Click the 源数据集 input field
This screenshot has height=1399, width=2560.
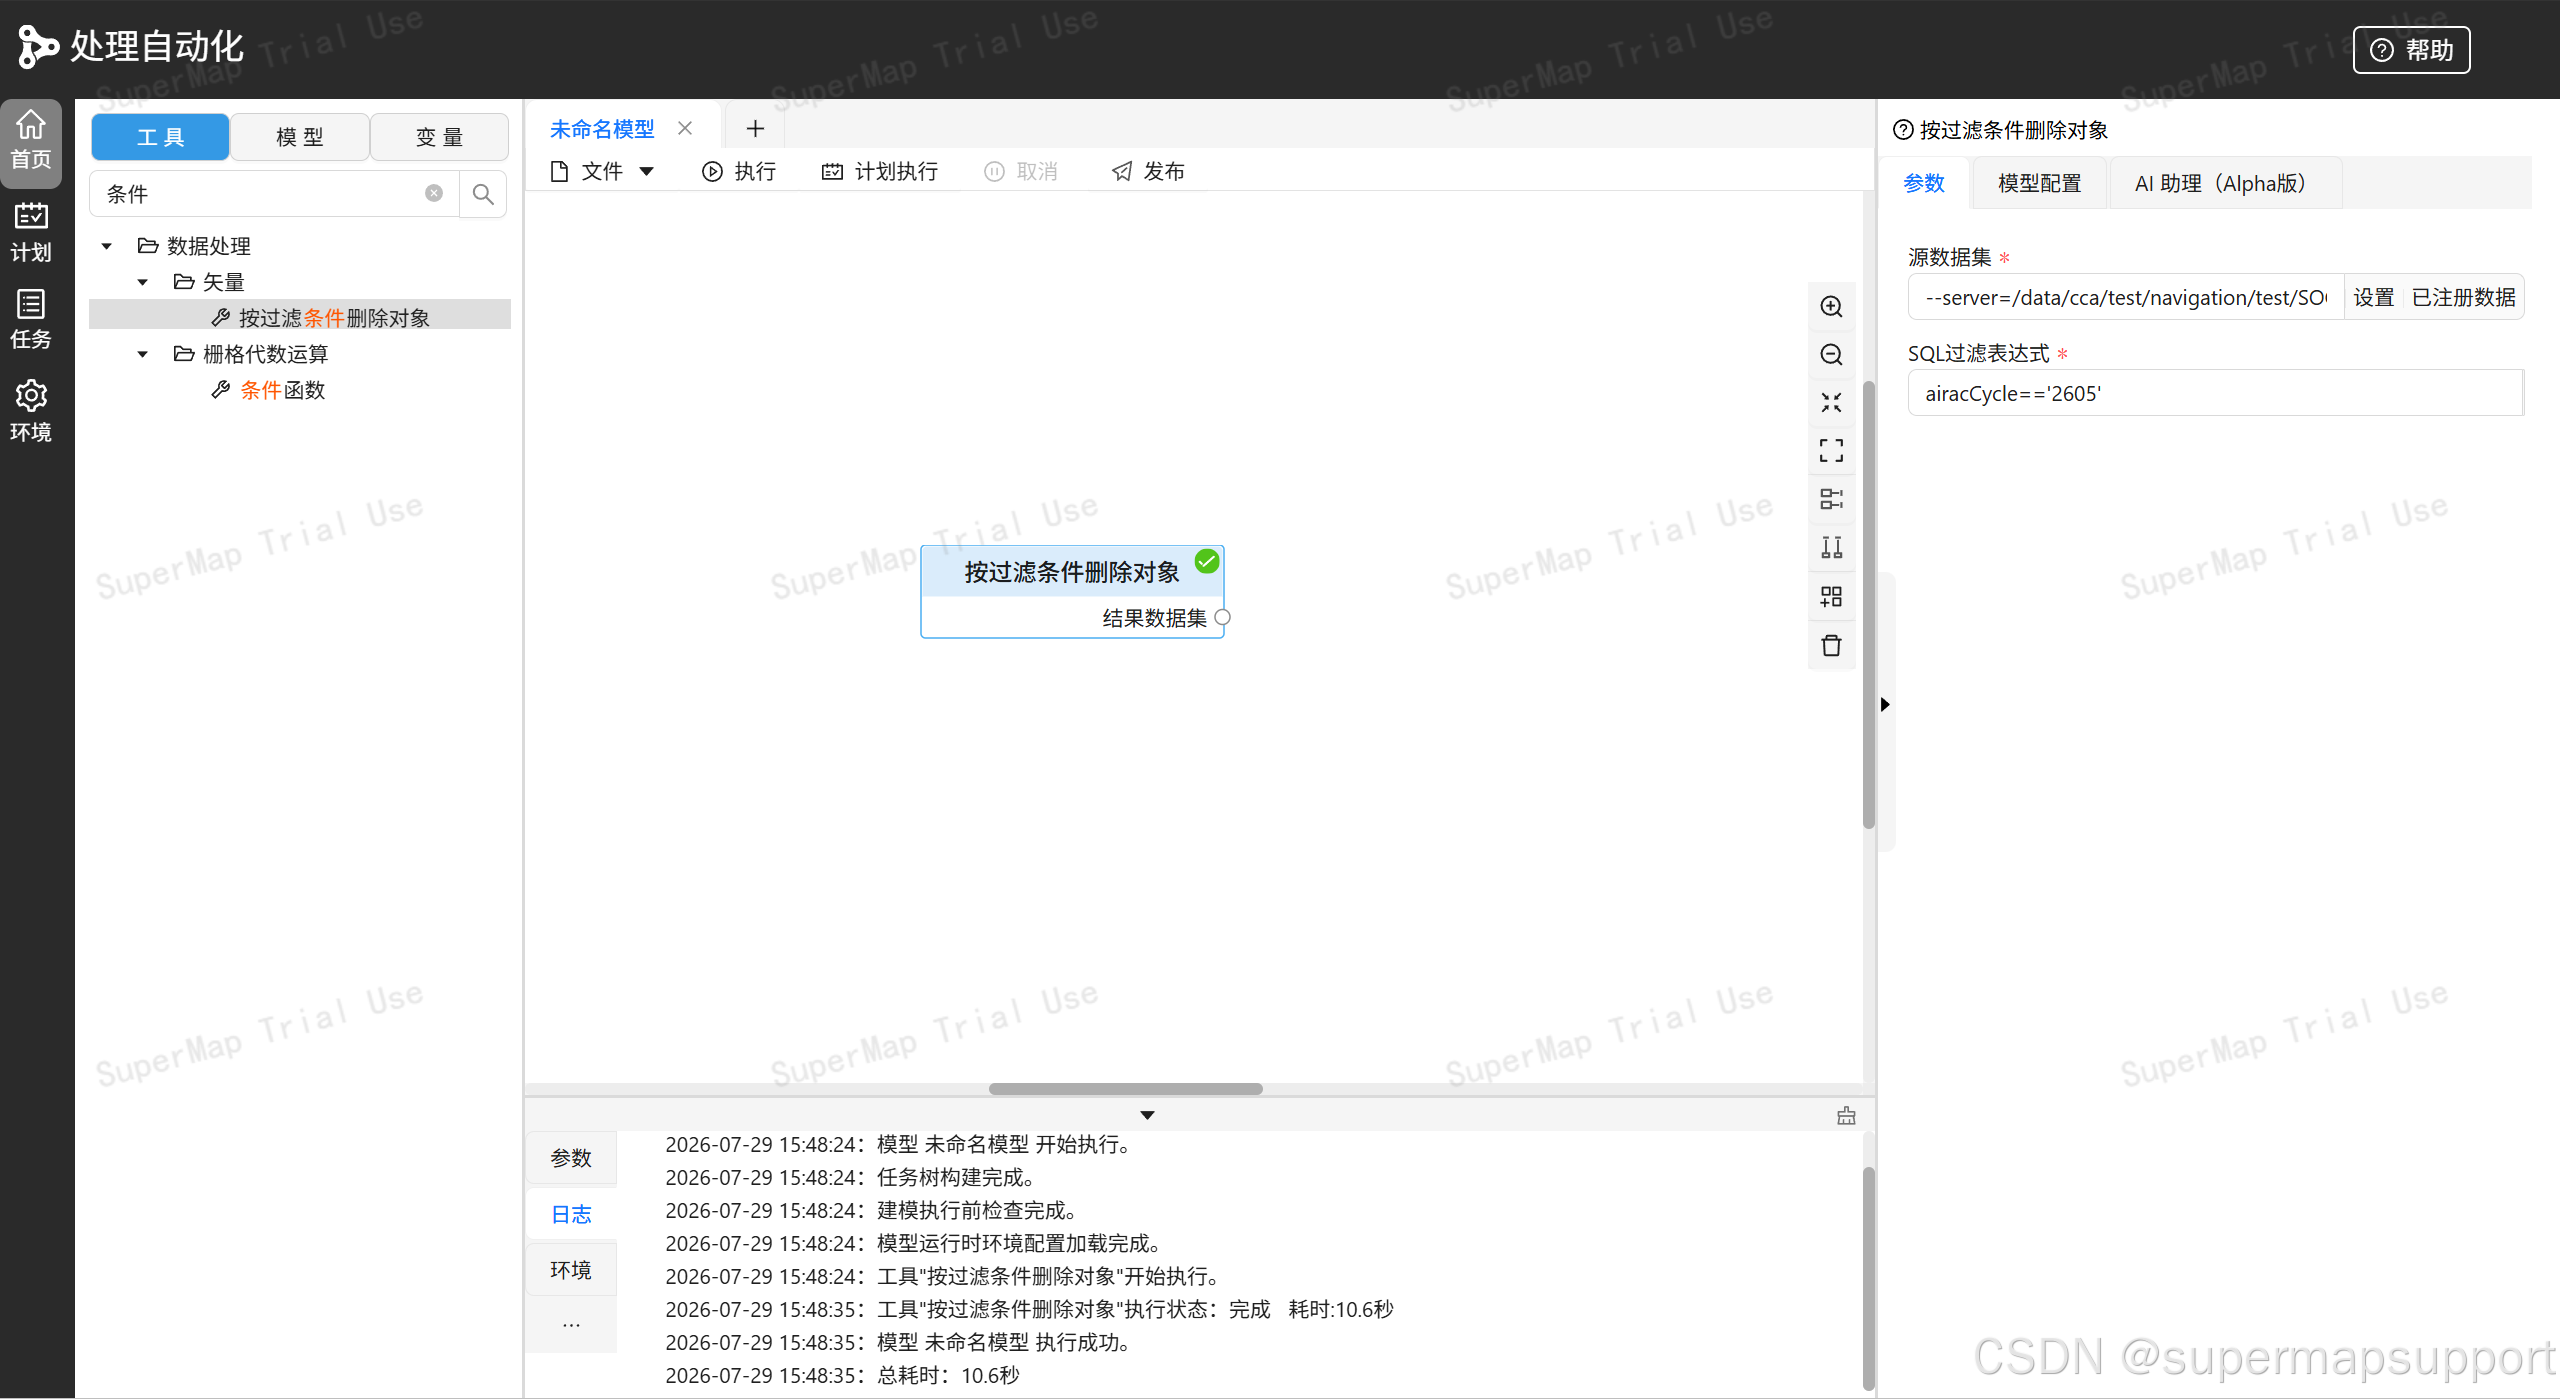pyautogui.click(x=2126, y=298)
